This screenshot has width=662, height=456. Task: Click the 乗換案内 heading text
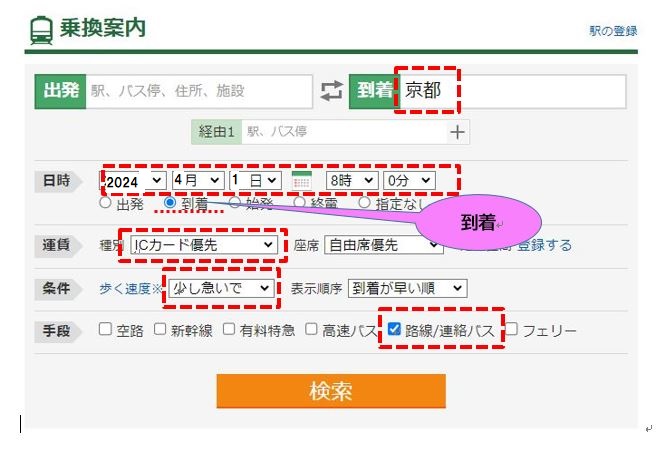coord(103,28)
